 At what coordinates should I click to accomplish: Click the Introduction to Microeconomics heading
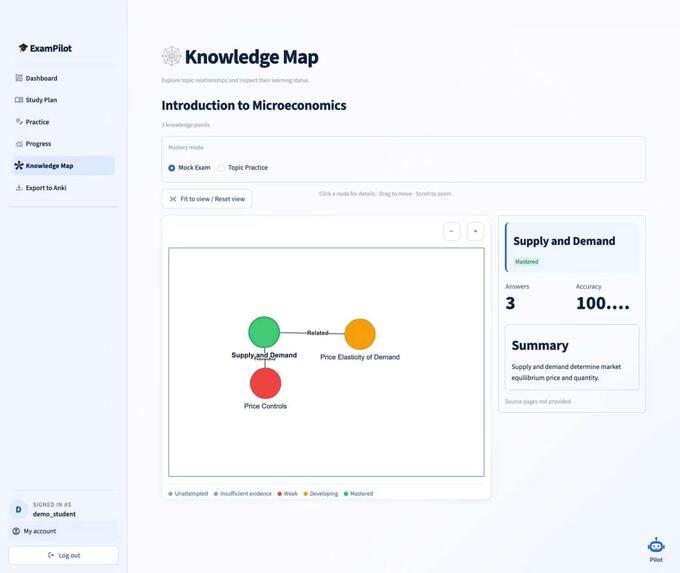click(254, 105)
